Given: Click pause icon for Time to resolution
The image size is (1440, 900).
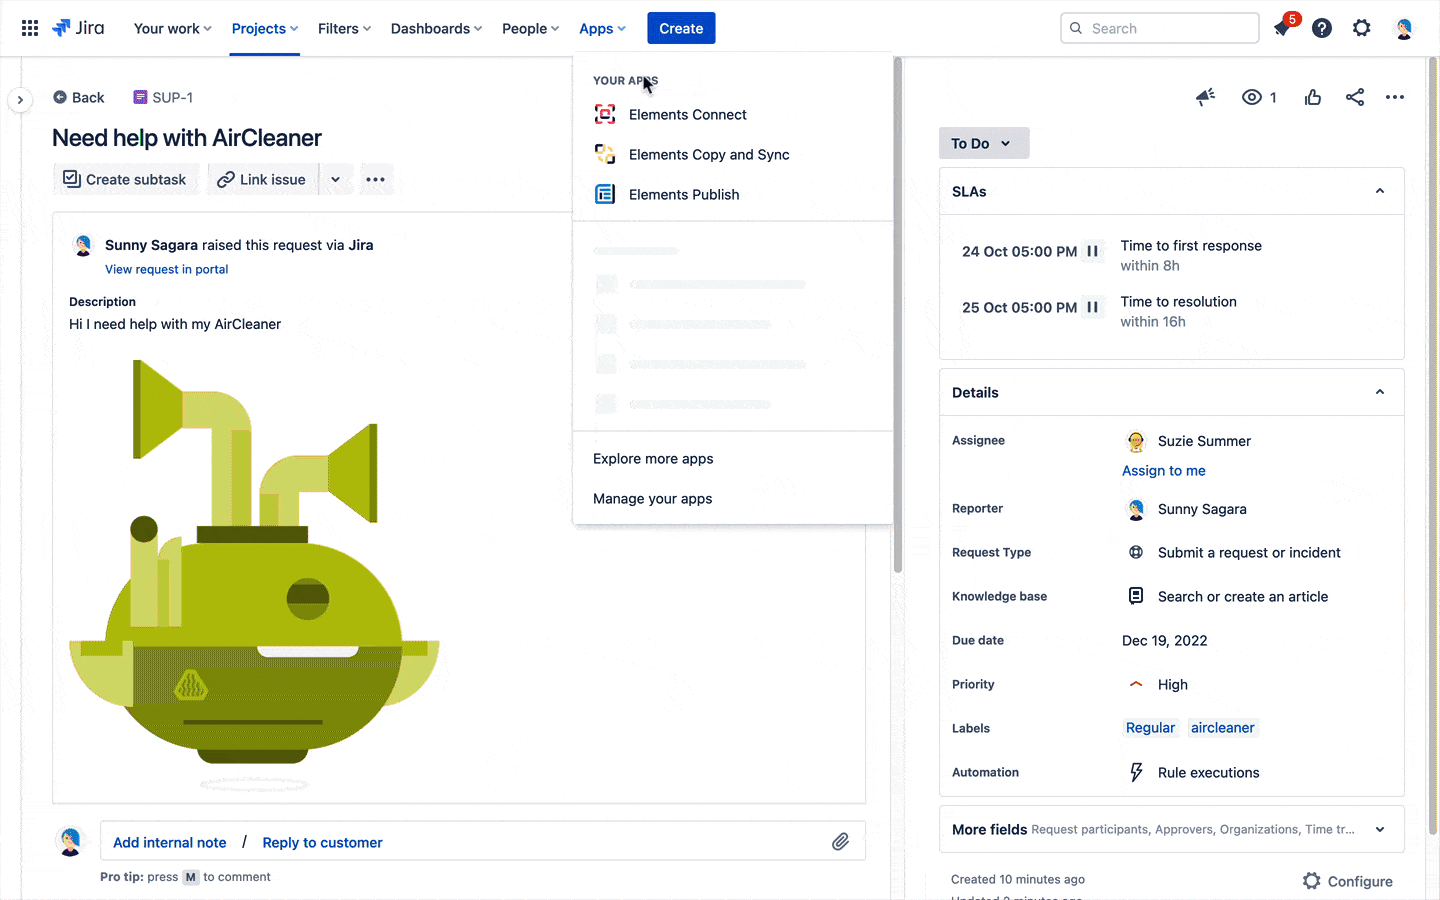Looking at the screenshot, I should pyautogui.click(x=1093, y=307).
